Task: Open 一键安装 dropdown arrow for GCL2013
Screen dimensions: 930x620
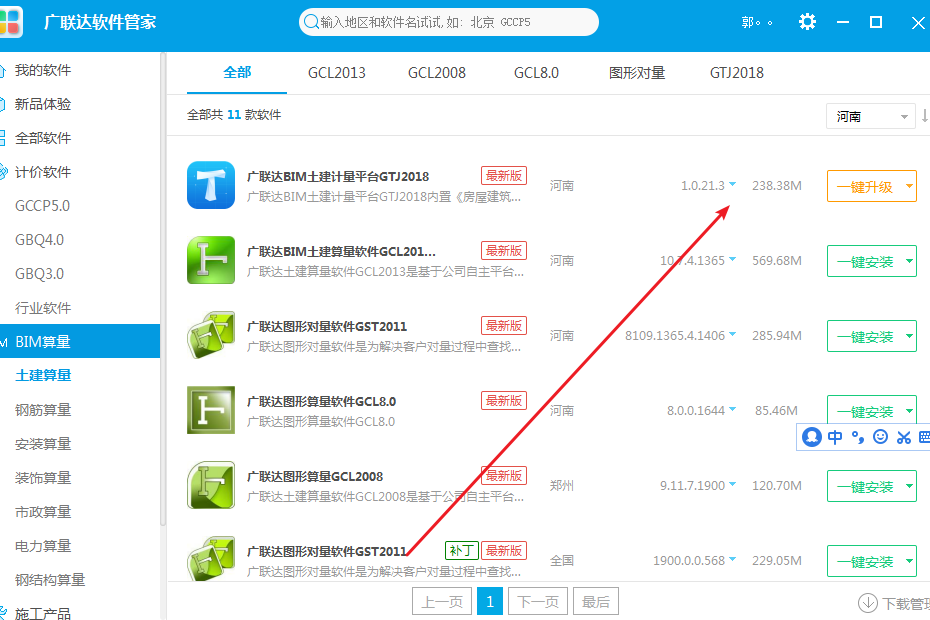Action: 909,261
